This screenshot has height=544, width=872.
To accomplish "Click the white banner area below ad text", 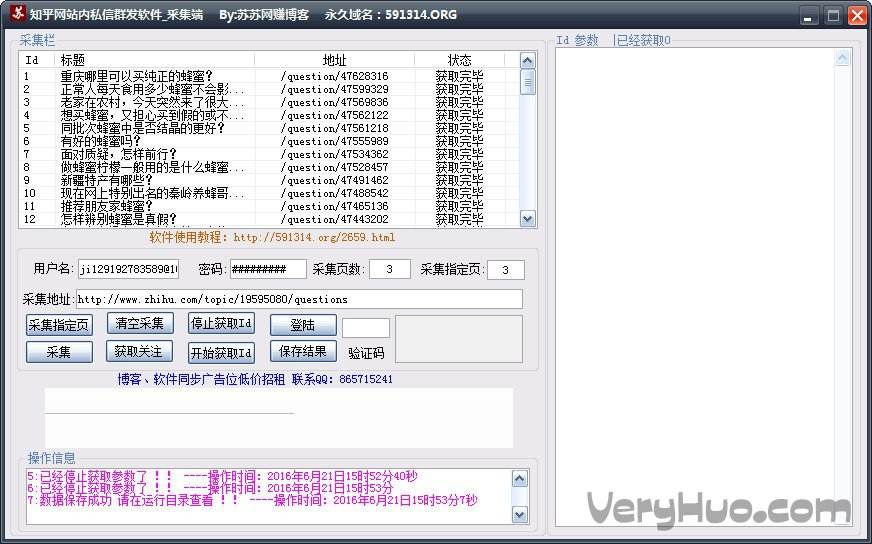I will coord(279,418).
